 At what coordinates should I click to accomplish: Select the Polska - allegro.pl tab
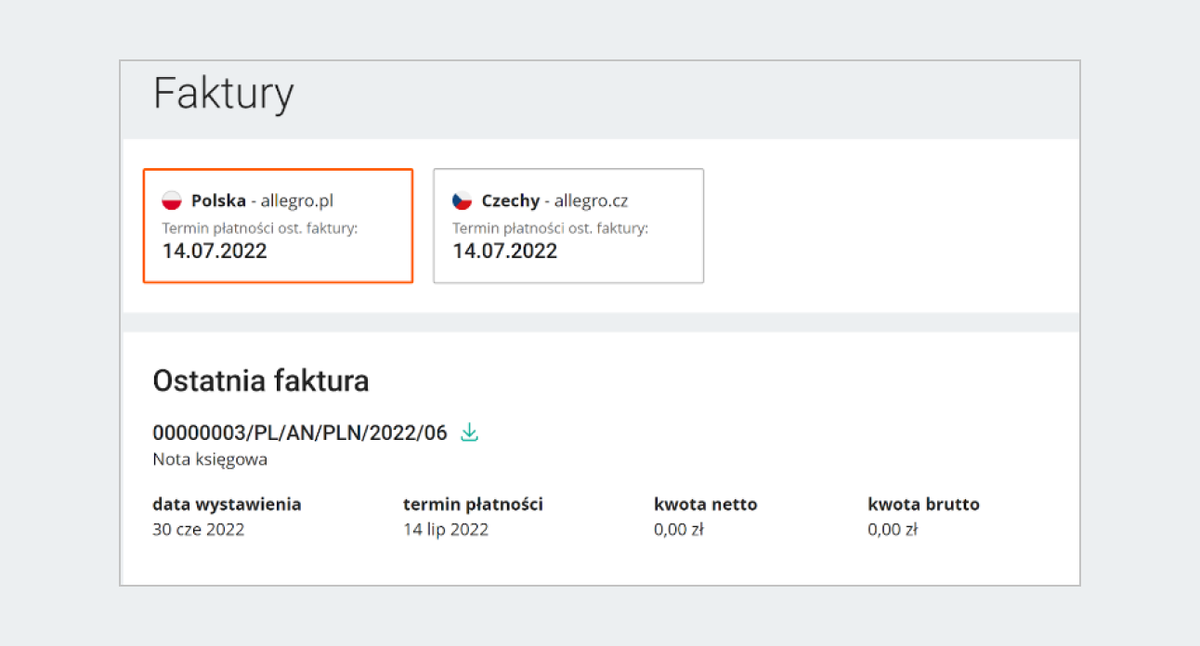coord(277,225)
